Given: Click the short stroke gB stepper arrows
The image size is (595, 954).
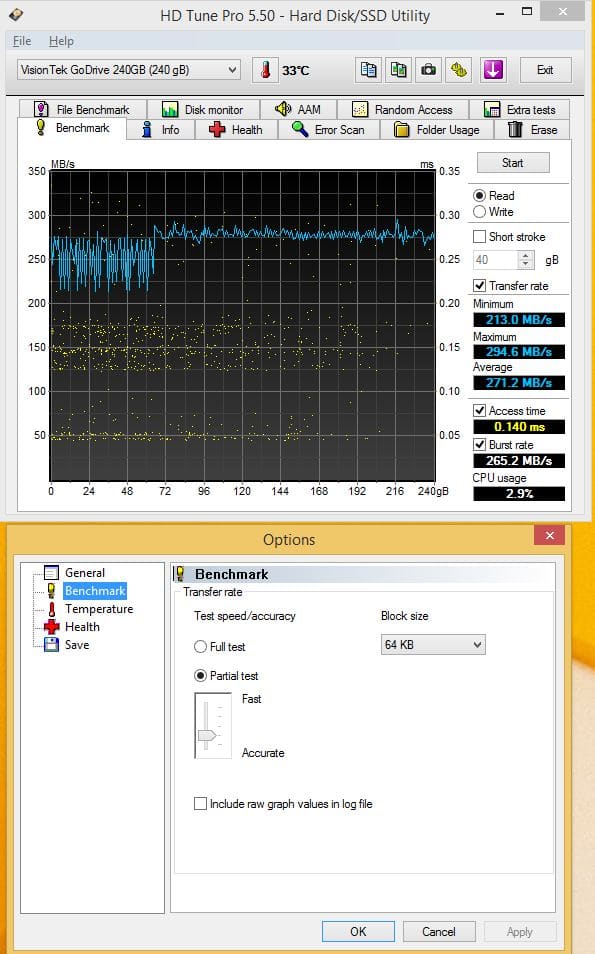Looking at the screenshot, I should 526,260.
